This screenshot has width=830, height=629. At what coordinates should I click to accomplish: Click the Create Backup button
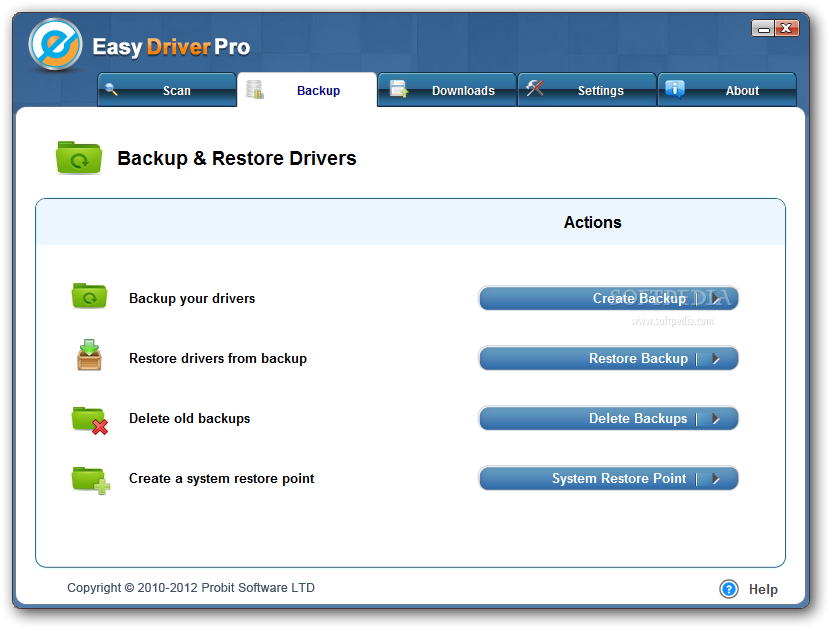pos(608,298)
